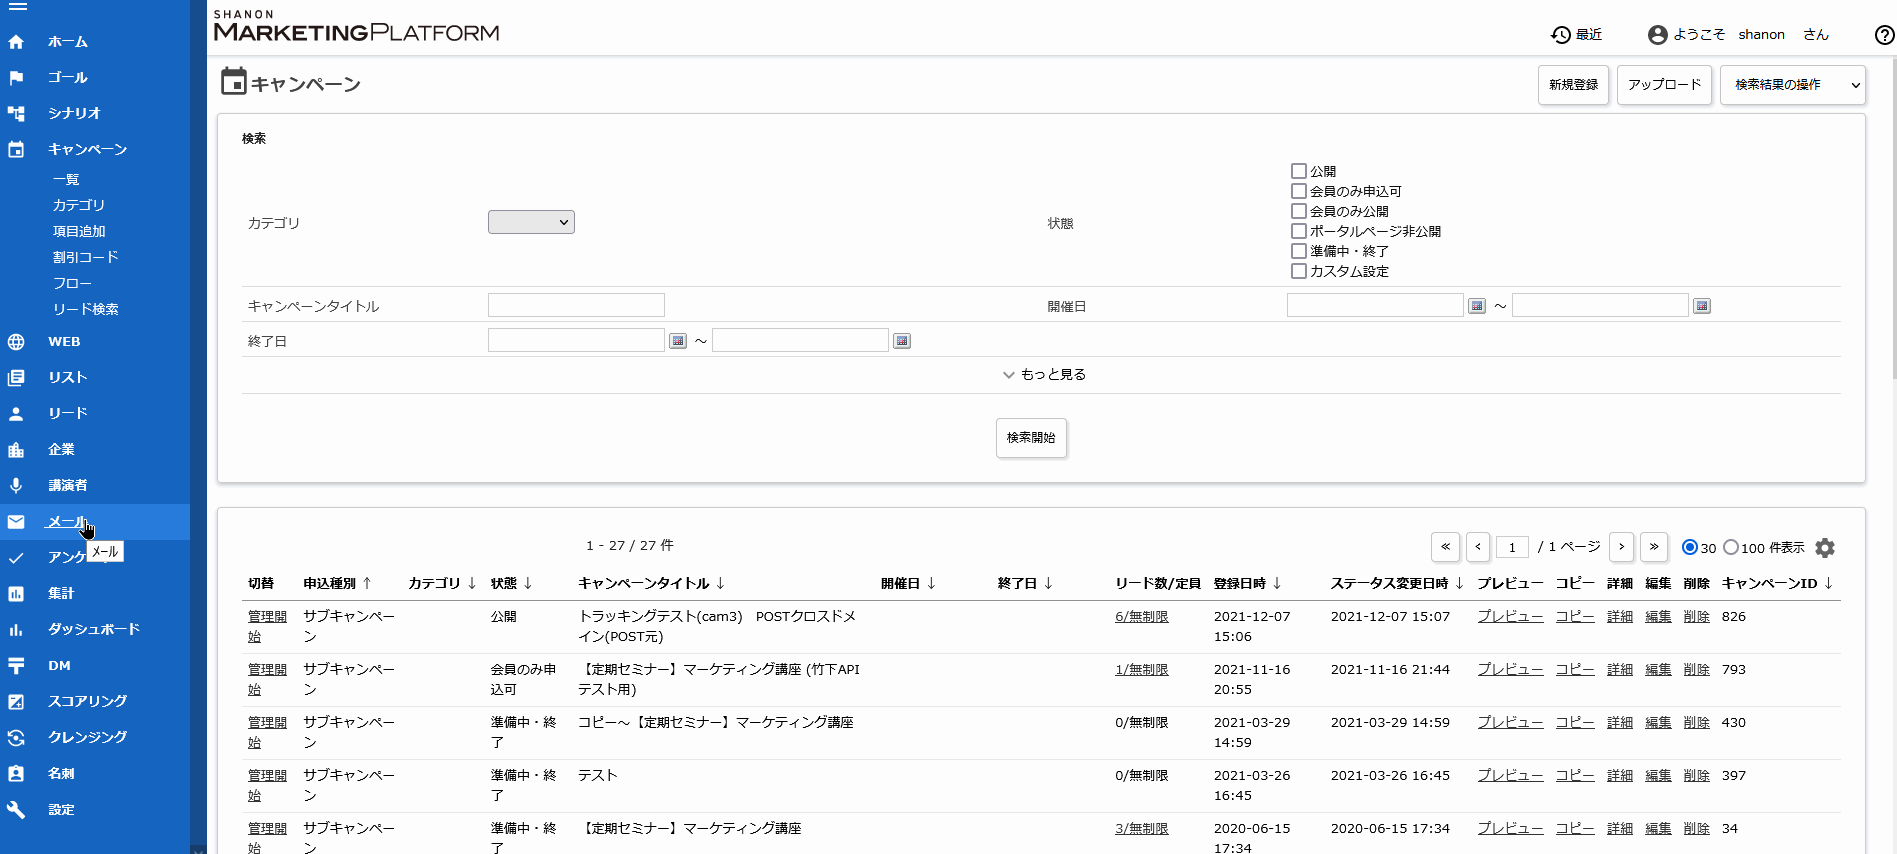Check the ポータルページ非公開 checkbox
This screenshot has width=1897, height=854.
1299,231
